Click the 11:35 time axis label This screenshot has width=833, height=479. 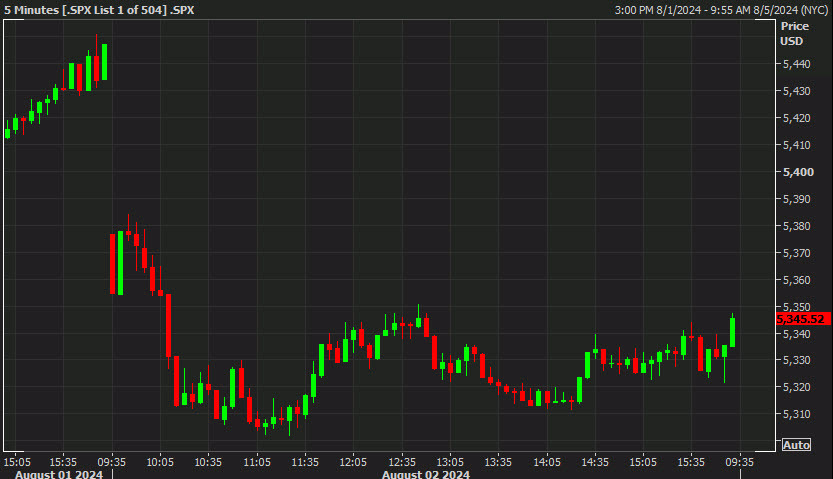pos(305,462)
